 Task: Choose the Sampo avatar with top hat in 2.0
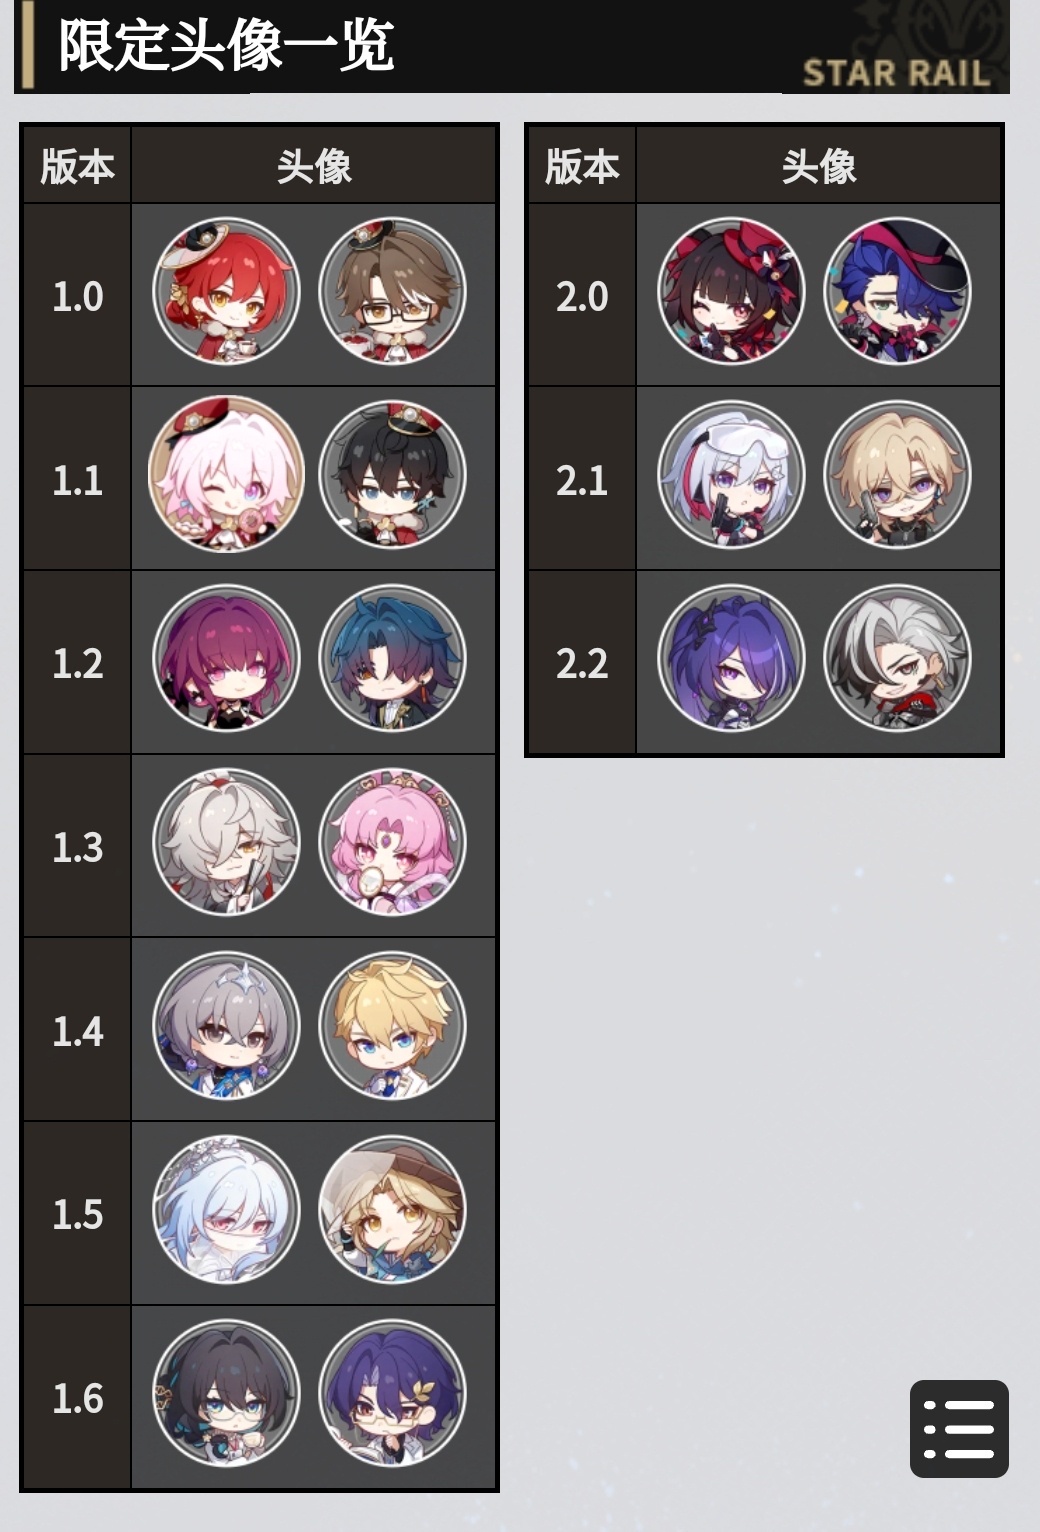pos(898,292)
